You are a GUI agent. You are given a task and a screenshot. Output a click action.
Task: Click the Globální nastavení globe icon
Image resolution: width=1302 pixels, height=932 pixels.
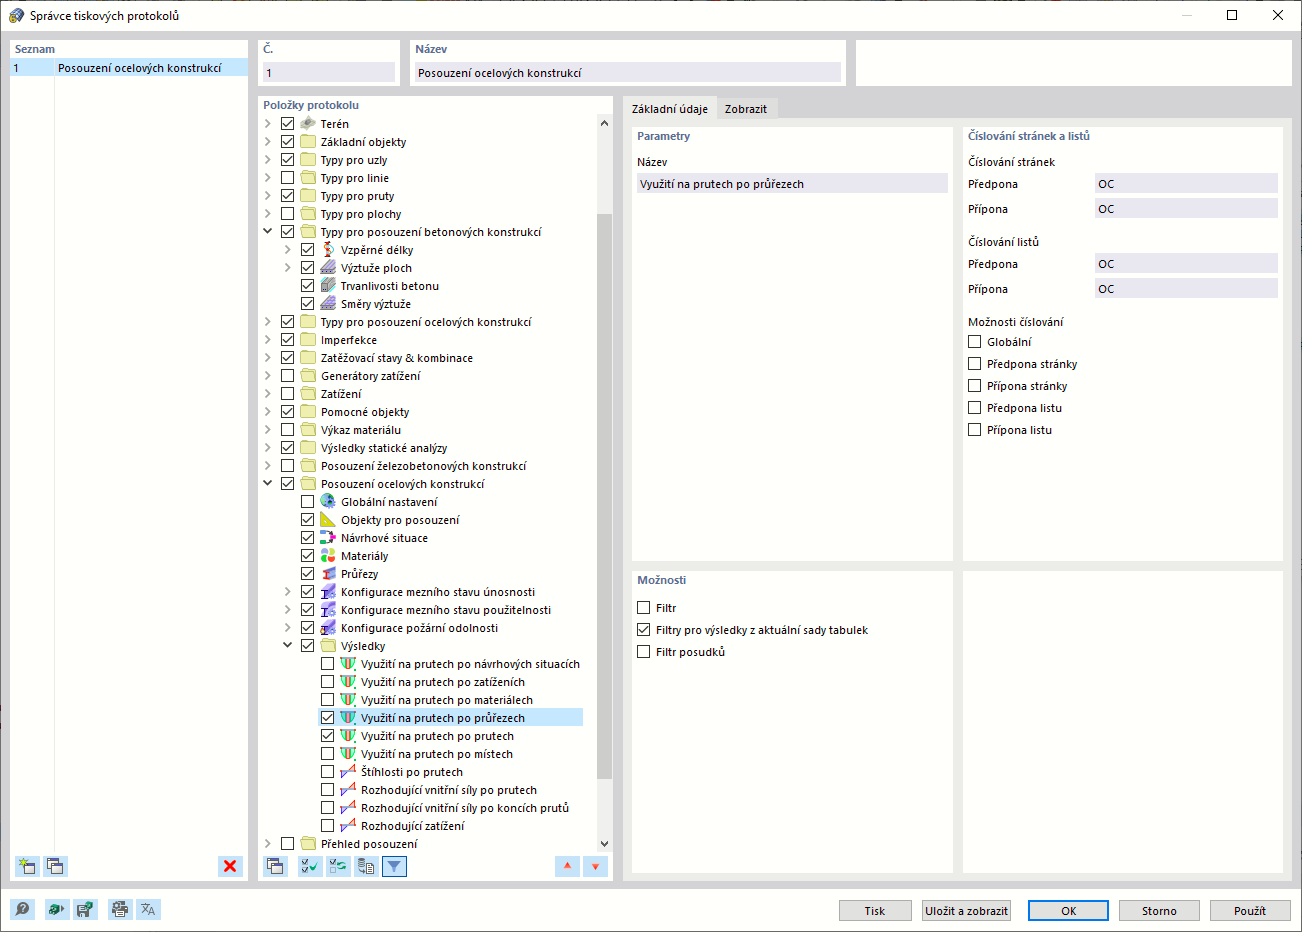pyautogui.click(x=328, y=502)
